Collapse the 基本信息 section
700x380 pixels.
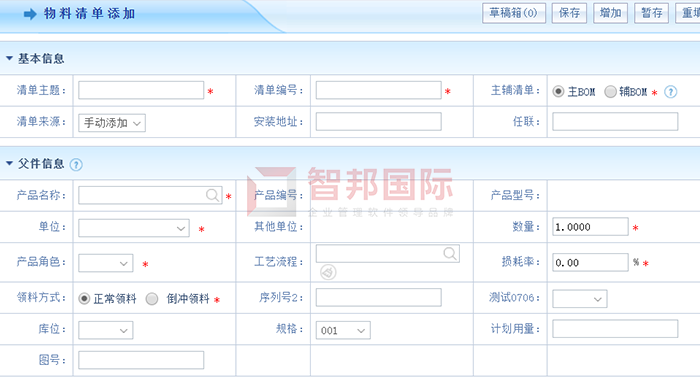pyautogui.click(x=9, y=58)
